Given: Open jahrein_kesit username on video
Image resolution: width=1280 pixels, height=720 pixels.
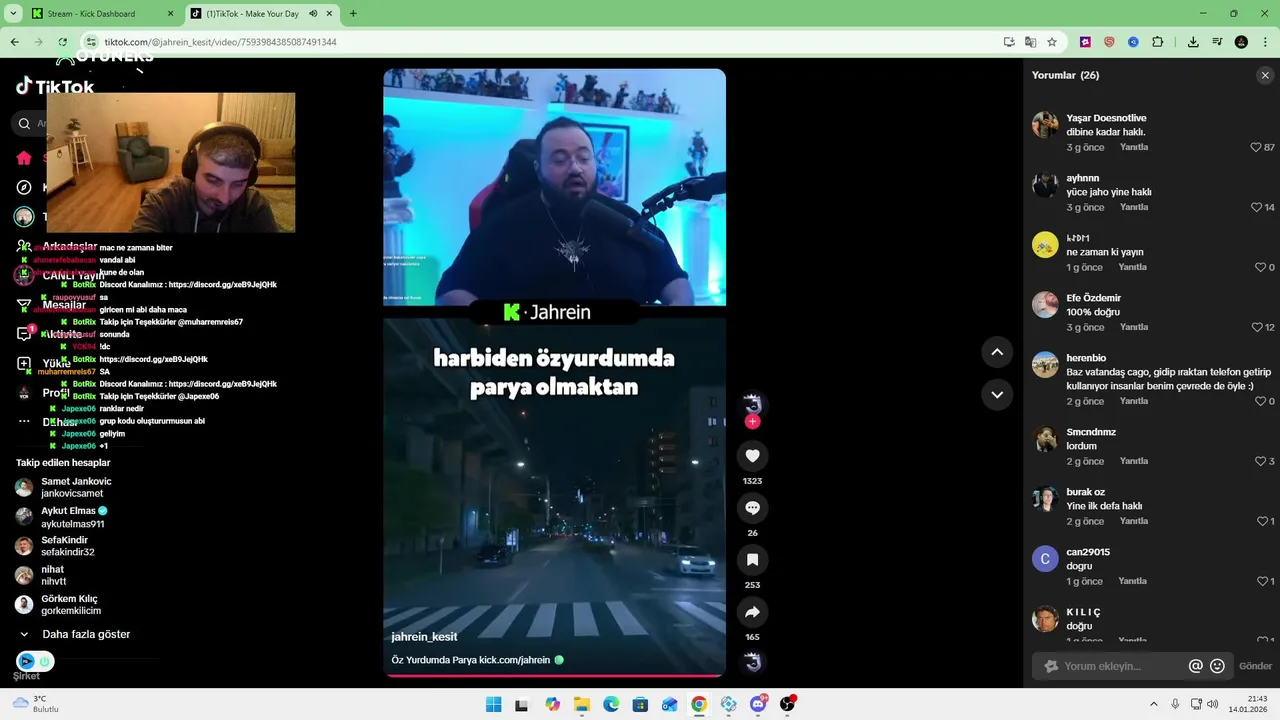Looking at the screenshot, I should [x=424, y=637].
